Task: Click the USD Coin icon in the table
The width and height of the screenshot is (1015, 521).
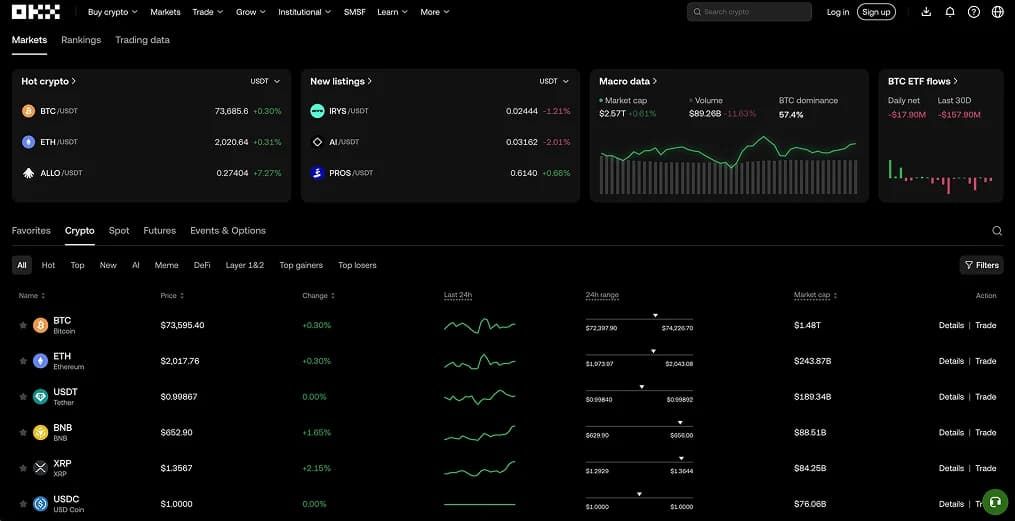Action: [41, 504]
